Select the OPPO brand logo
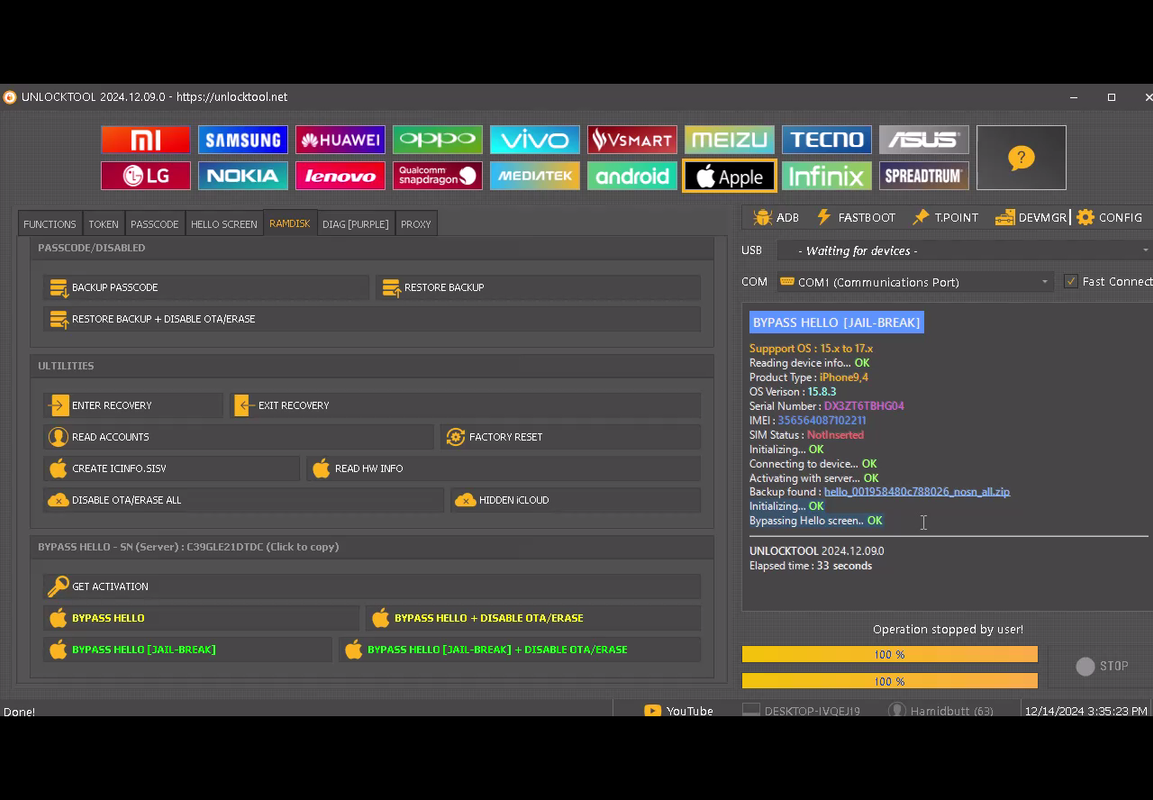The width and height of the screenshot is (1153, 800). click(x=438, y=140)
